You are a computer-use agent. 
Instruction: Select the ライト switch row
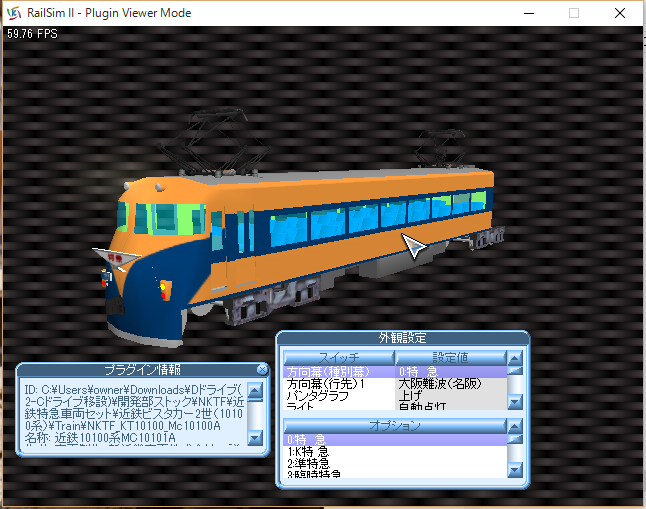pyautogui.click(x=339, y=406)
